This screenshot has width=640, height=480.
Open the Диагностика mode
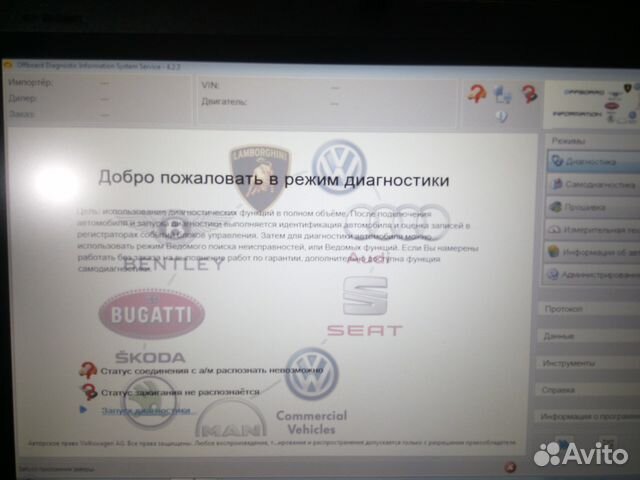click(594, 162)
